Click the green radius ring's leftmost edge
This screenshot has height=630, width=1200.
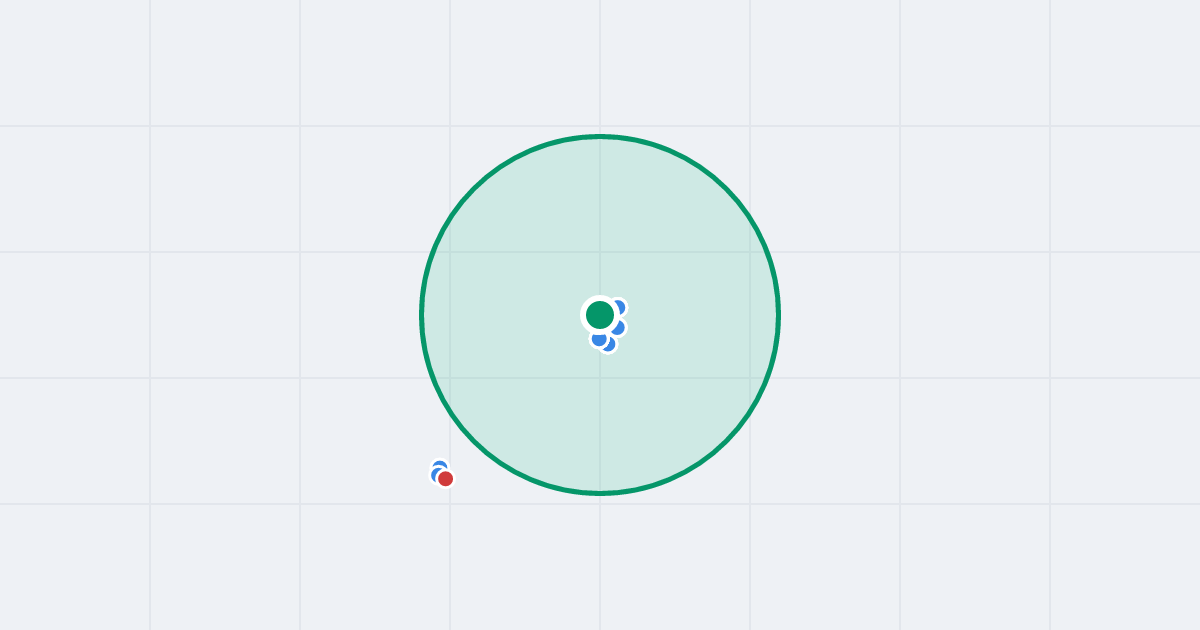422,315
